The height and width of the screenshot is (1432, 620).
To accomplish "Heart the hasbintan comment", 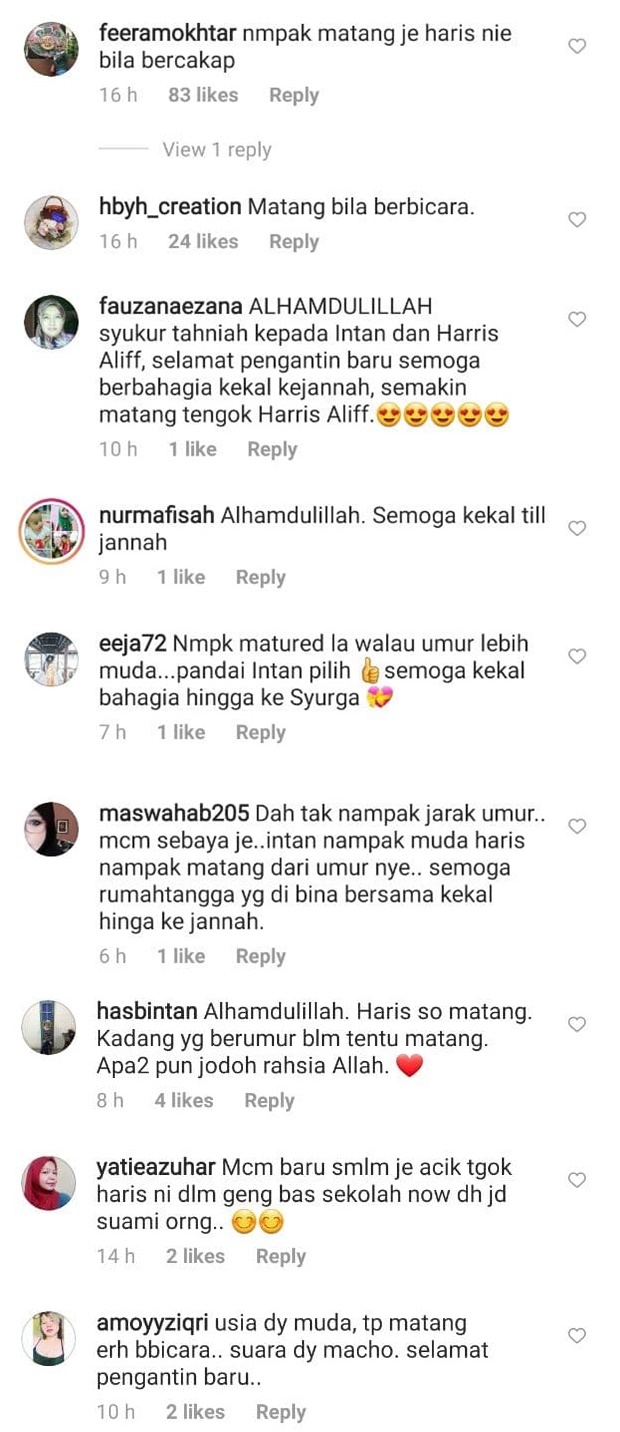I will [577, 1024].
